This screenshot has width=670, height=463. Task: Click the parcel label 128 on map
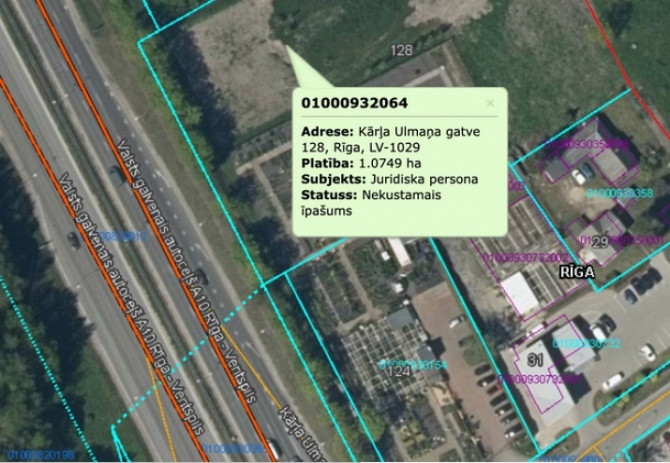click(401, 50)
